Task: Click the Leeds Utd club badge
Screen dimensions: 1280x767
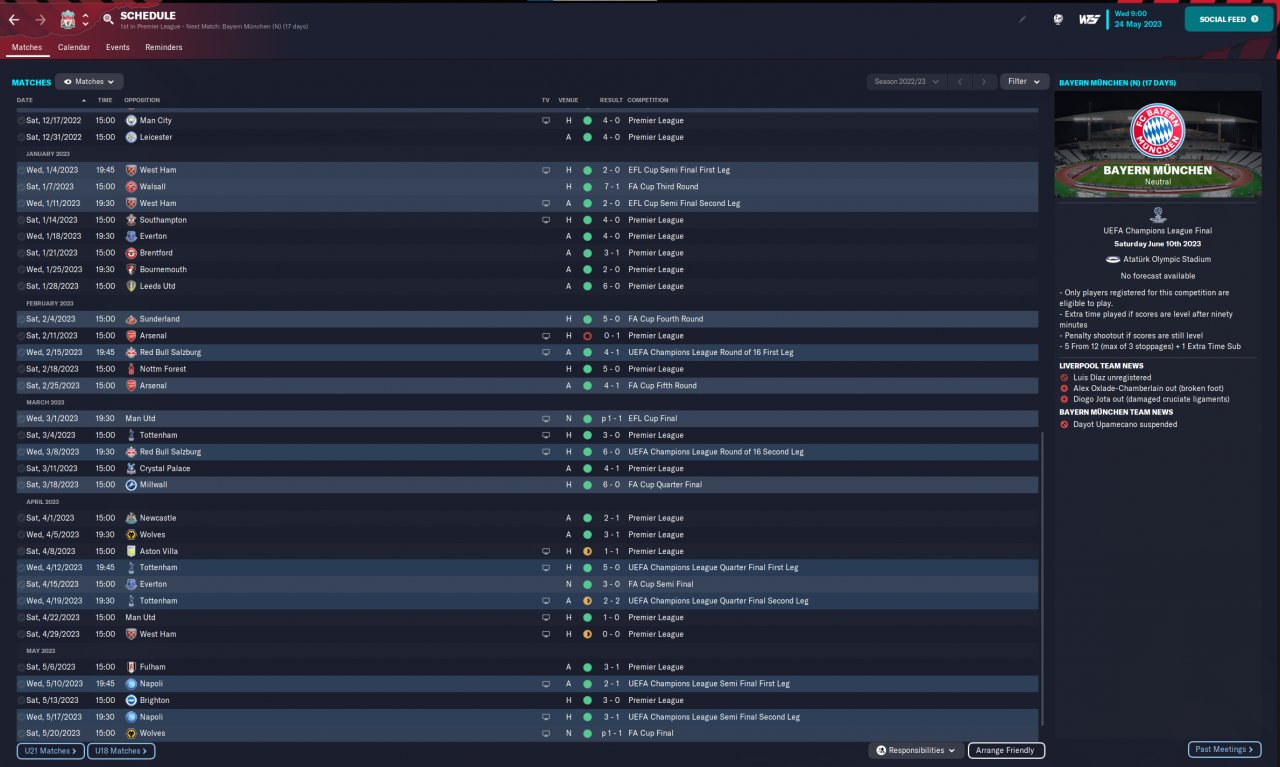Action: click(x=131, y=286)
